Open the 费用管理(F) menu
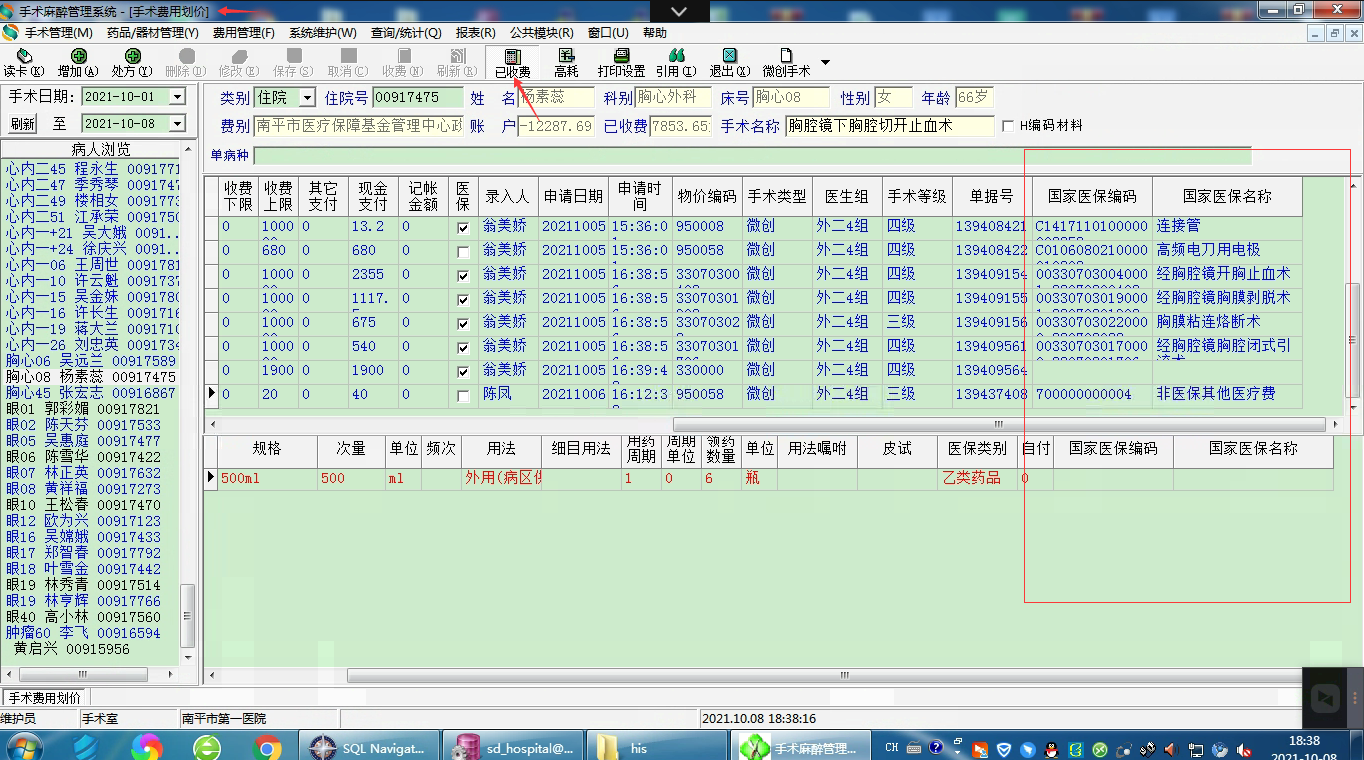Screen dimensions: 1364x760 [x=243, y=33]
